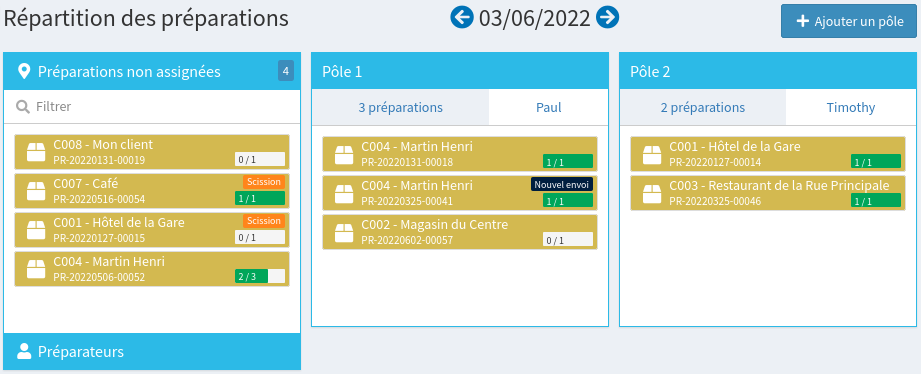Click box icon of PR-20220506-00052 card
This screenshot has width=921, height=374.
(36, 268)
